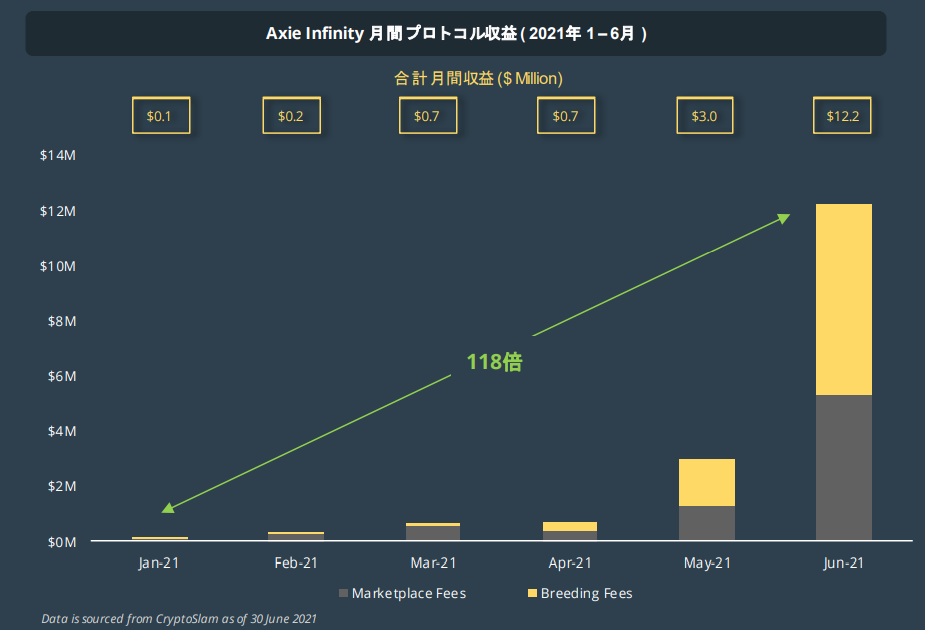Click the Mar-21 axis label

(x=434, y=563)
